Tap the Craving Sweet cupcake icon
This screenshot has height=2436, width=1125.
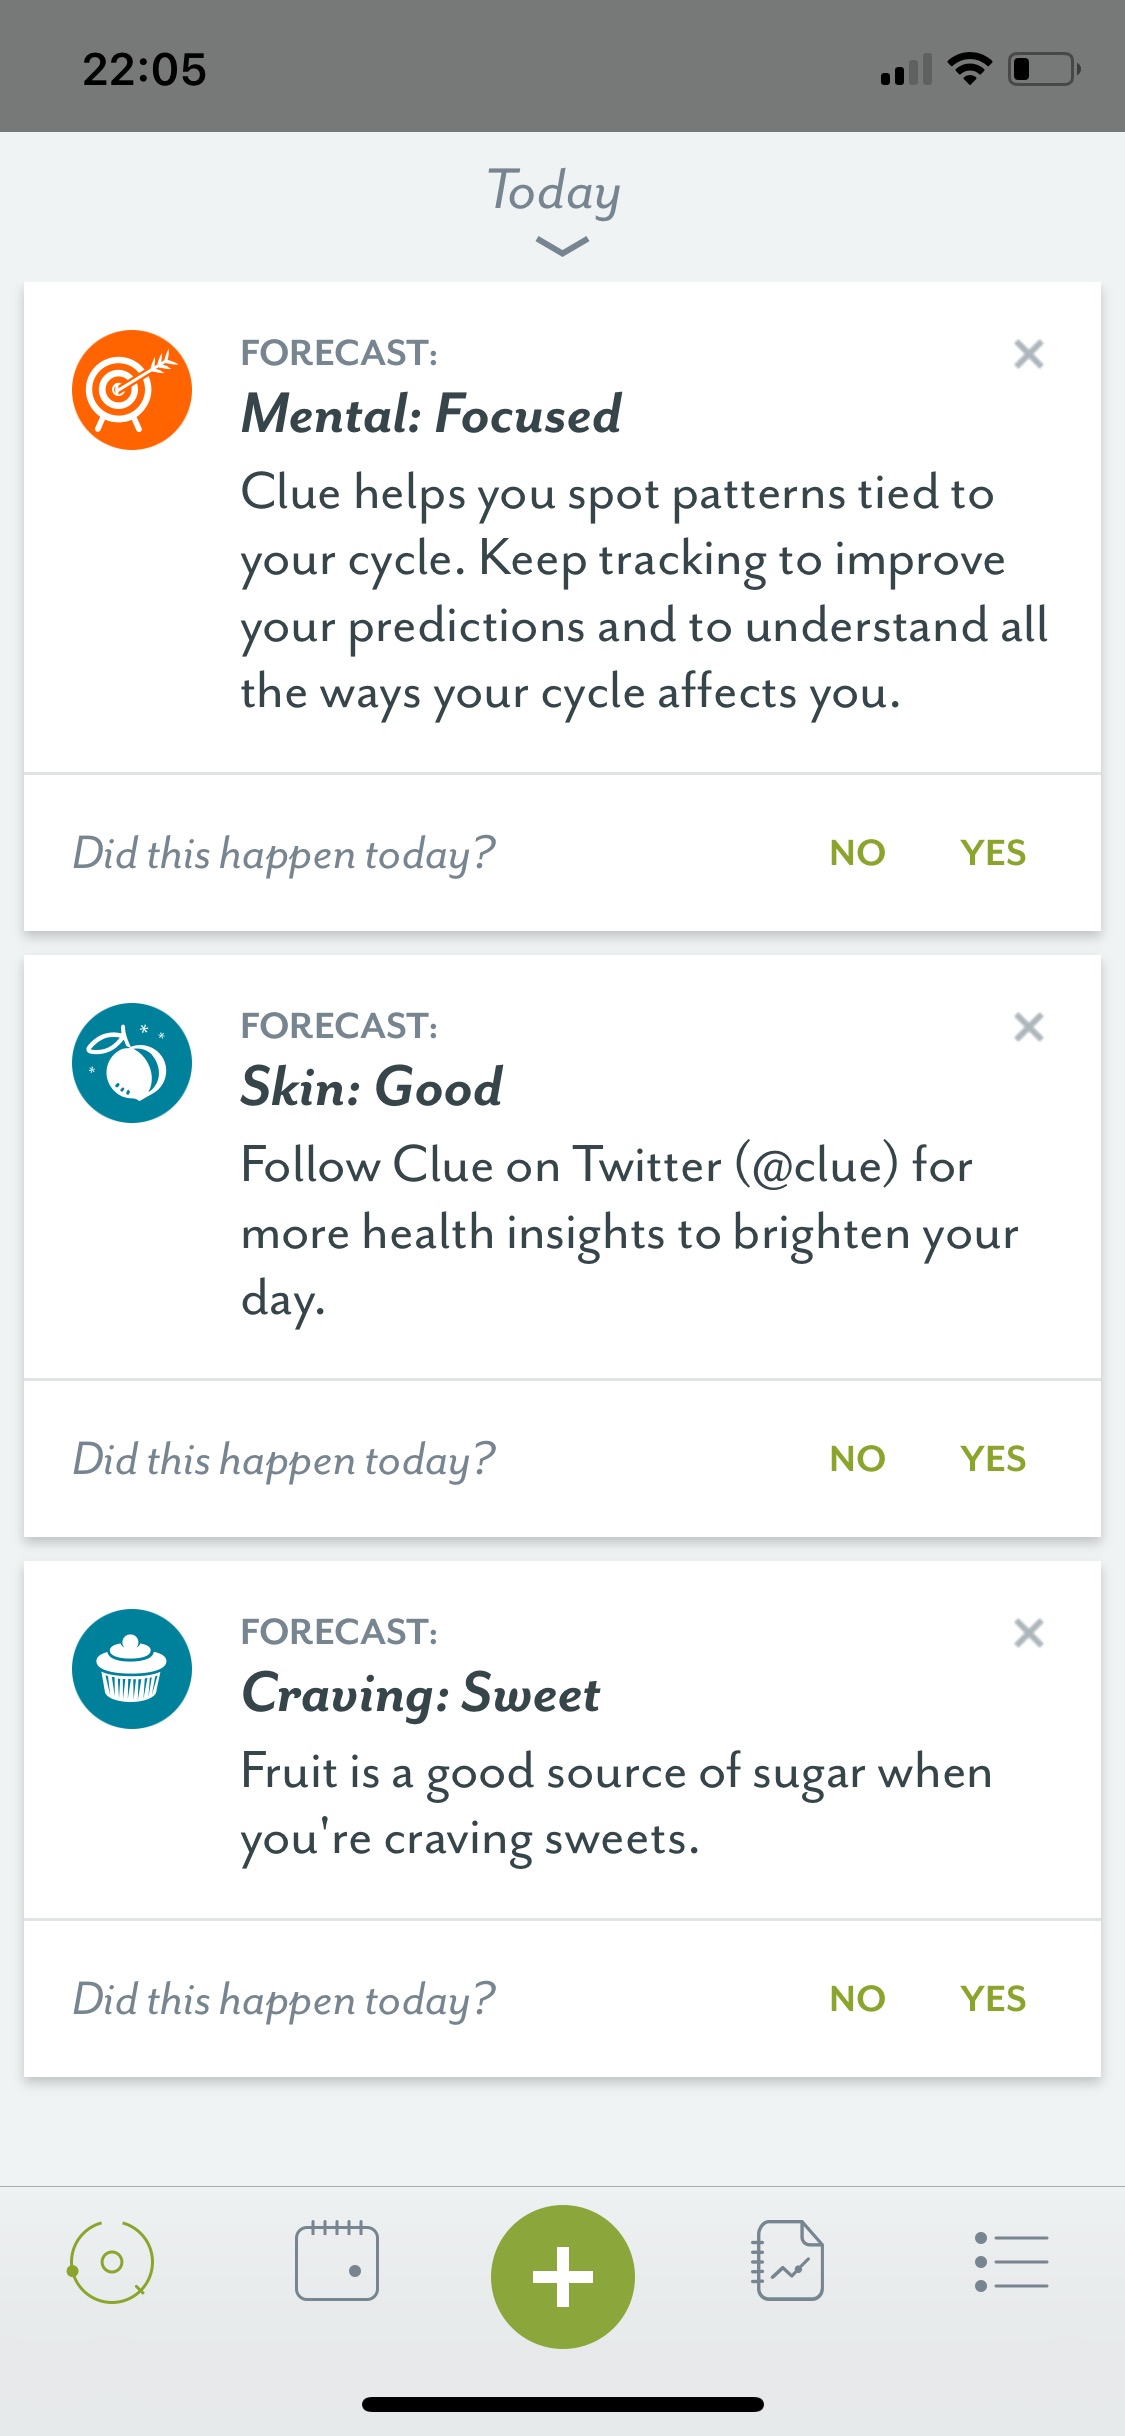pos(132,1669)
